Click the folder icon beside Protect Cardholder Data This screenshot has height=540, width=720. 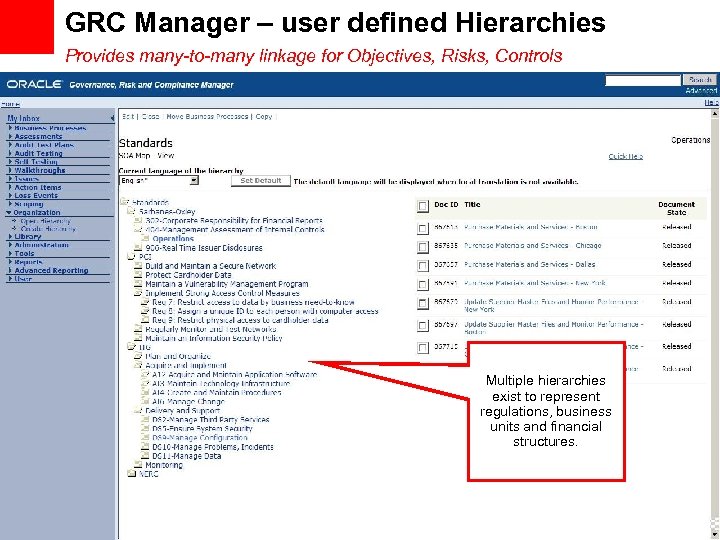click(x=138, y=275)
